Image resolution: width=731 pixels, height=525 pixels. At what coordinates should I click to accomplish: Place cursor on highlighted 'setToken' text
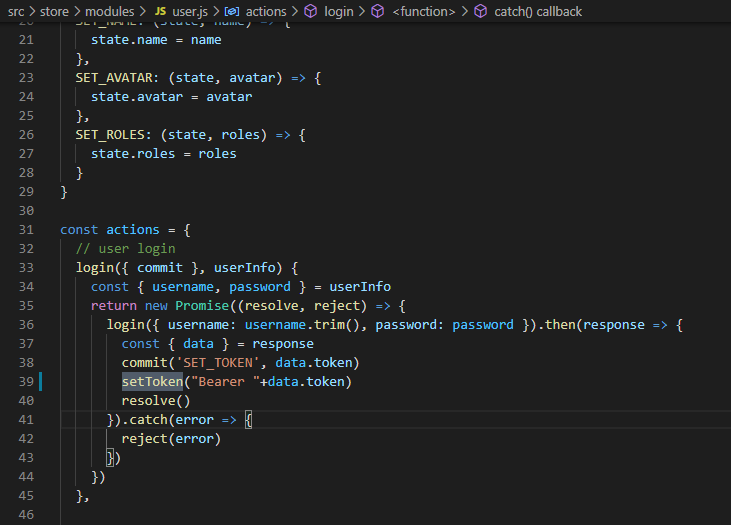(152, 382)
